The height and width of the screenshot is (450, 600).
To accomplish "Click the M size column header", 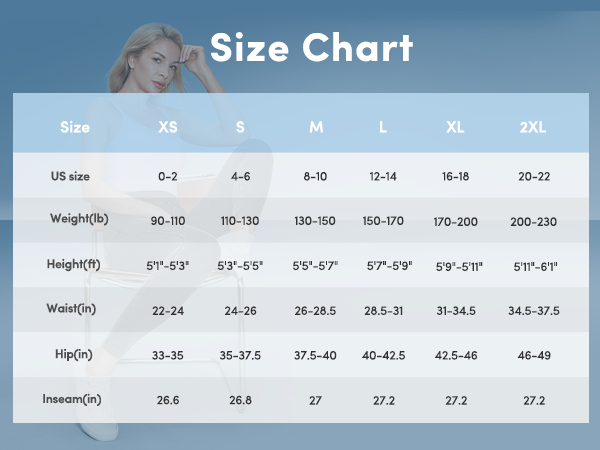I will (x=316, y=127).
